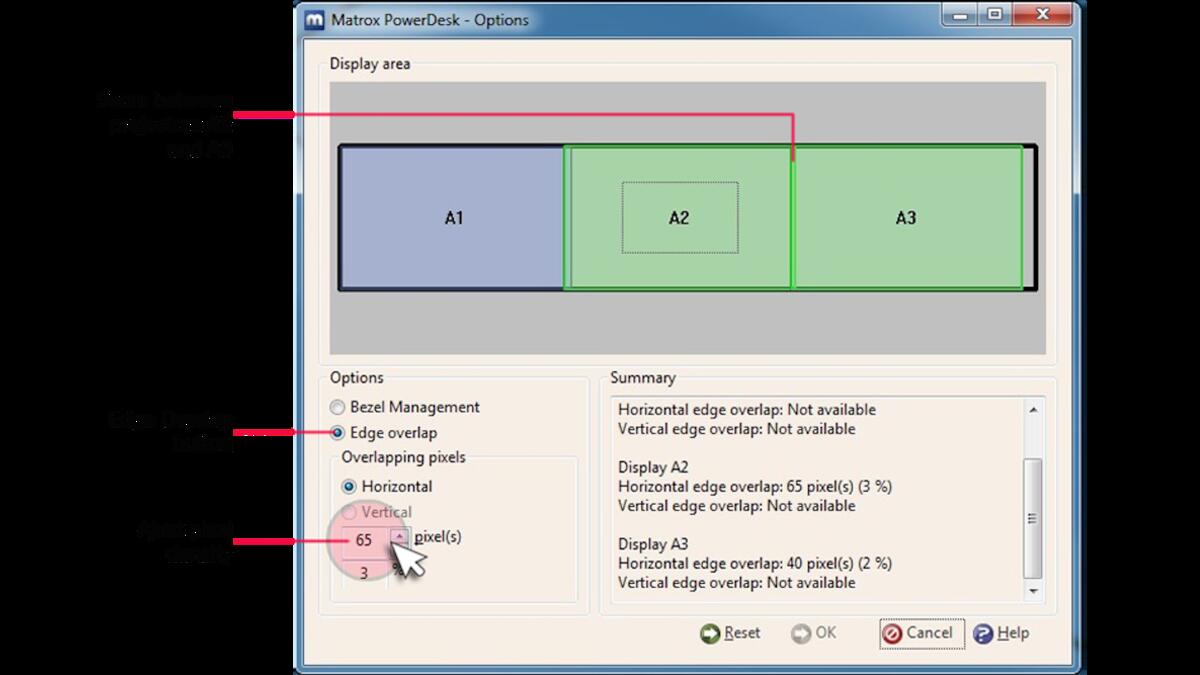1200x675 pixels.
Task: Click the Reset button
Action: pos(731,633)
